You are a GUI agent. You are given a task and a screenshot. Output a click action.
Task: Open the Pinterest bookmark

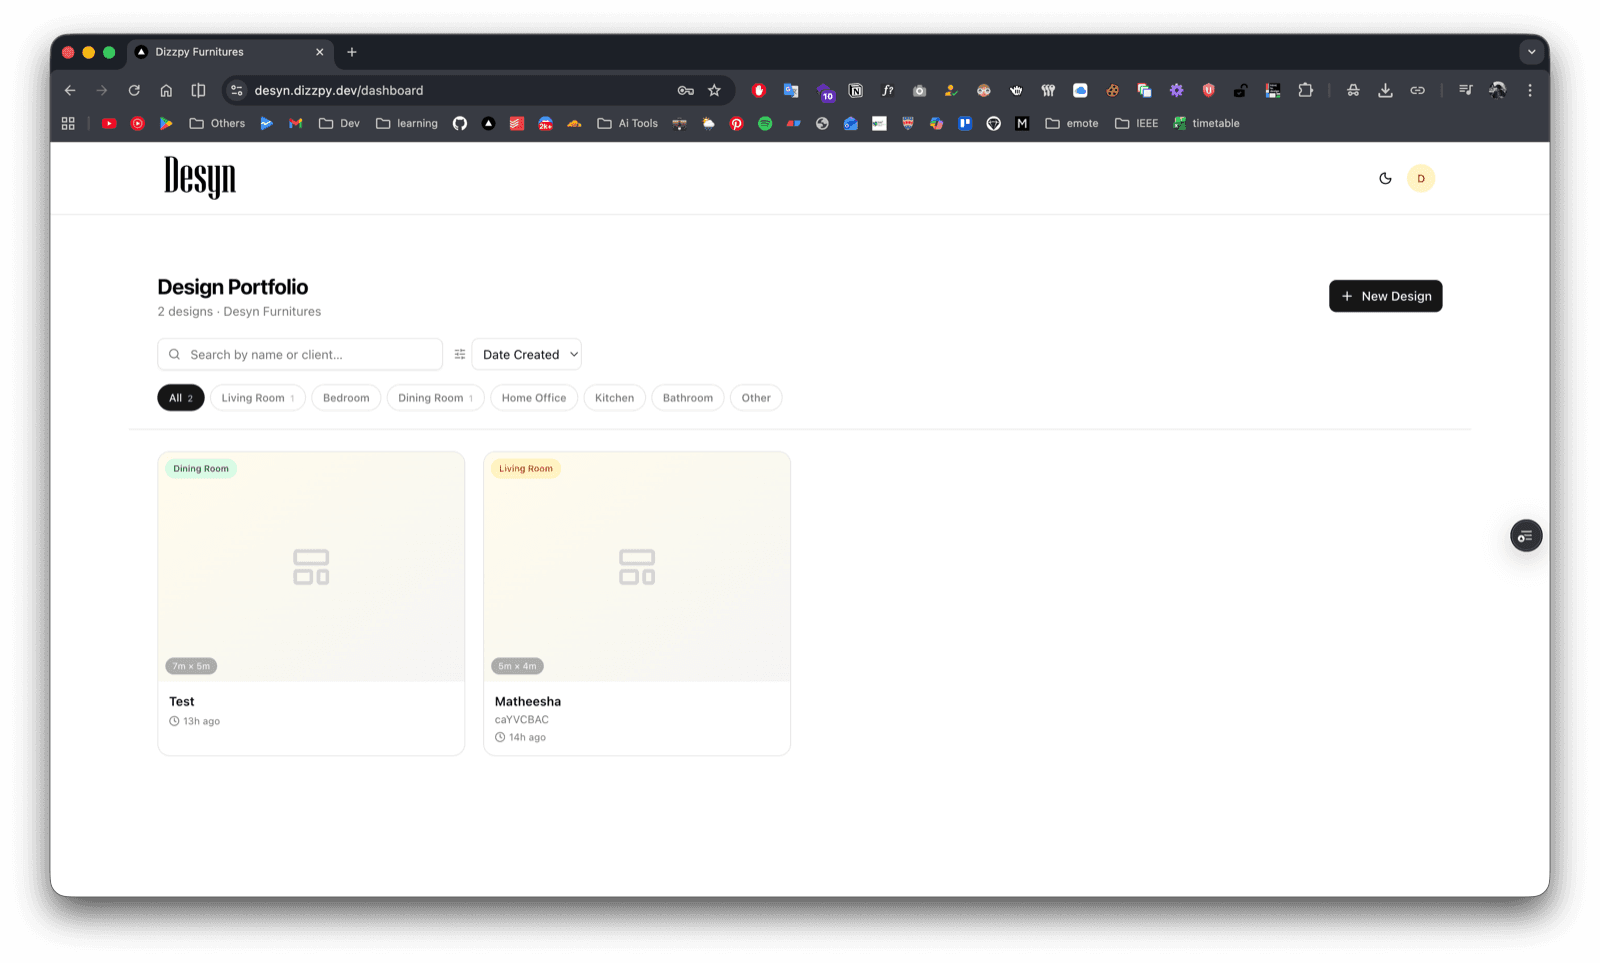pyautogui.click(x=736, y=123)
